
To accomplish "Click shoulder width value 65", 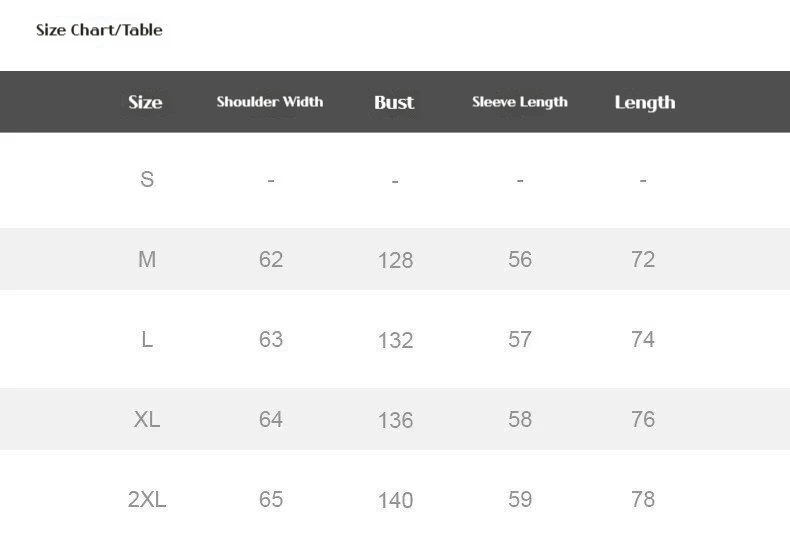I will pyautogui.click(x=271, y=500).
